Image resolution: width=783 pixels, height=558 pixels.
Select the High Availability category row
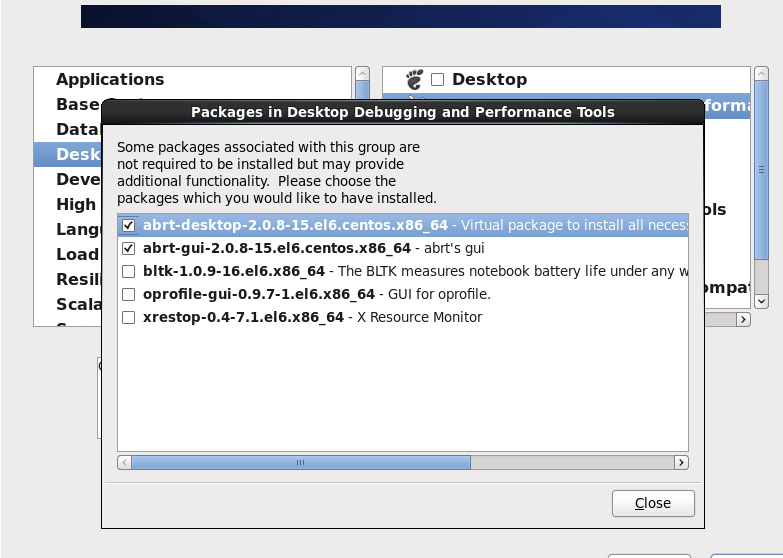pos(68,204)
